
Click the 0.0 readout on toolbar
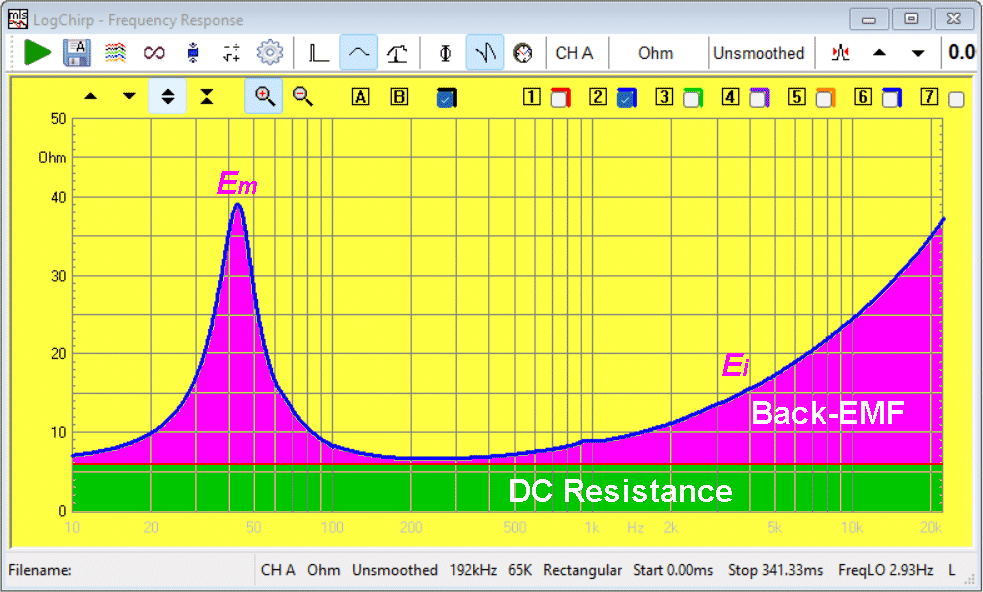click(962, 52)
